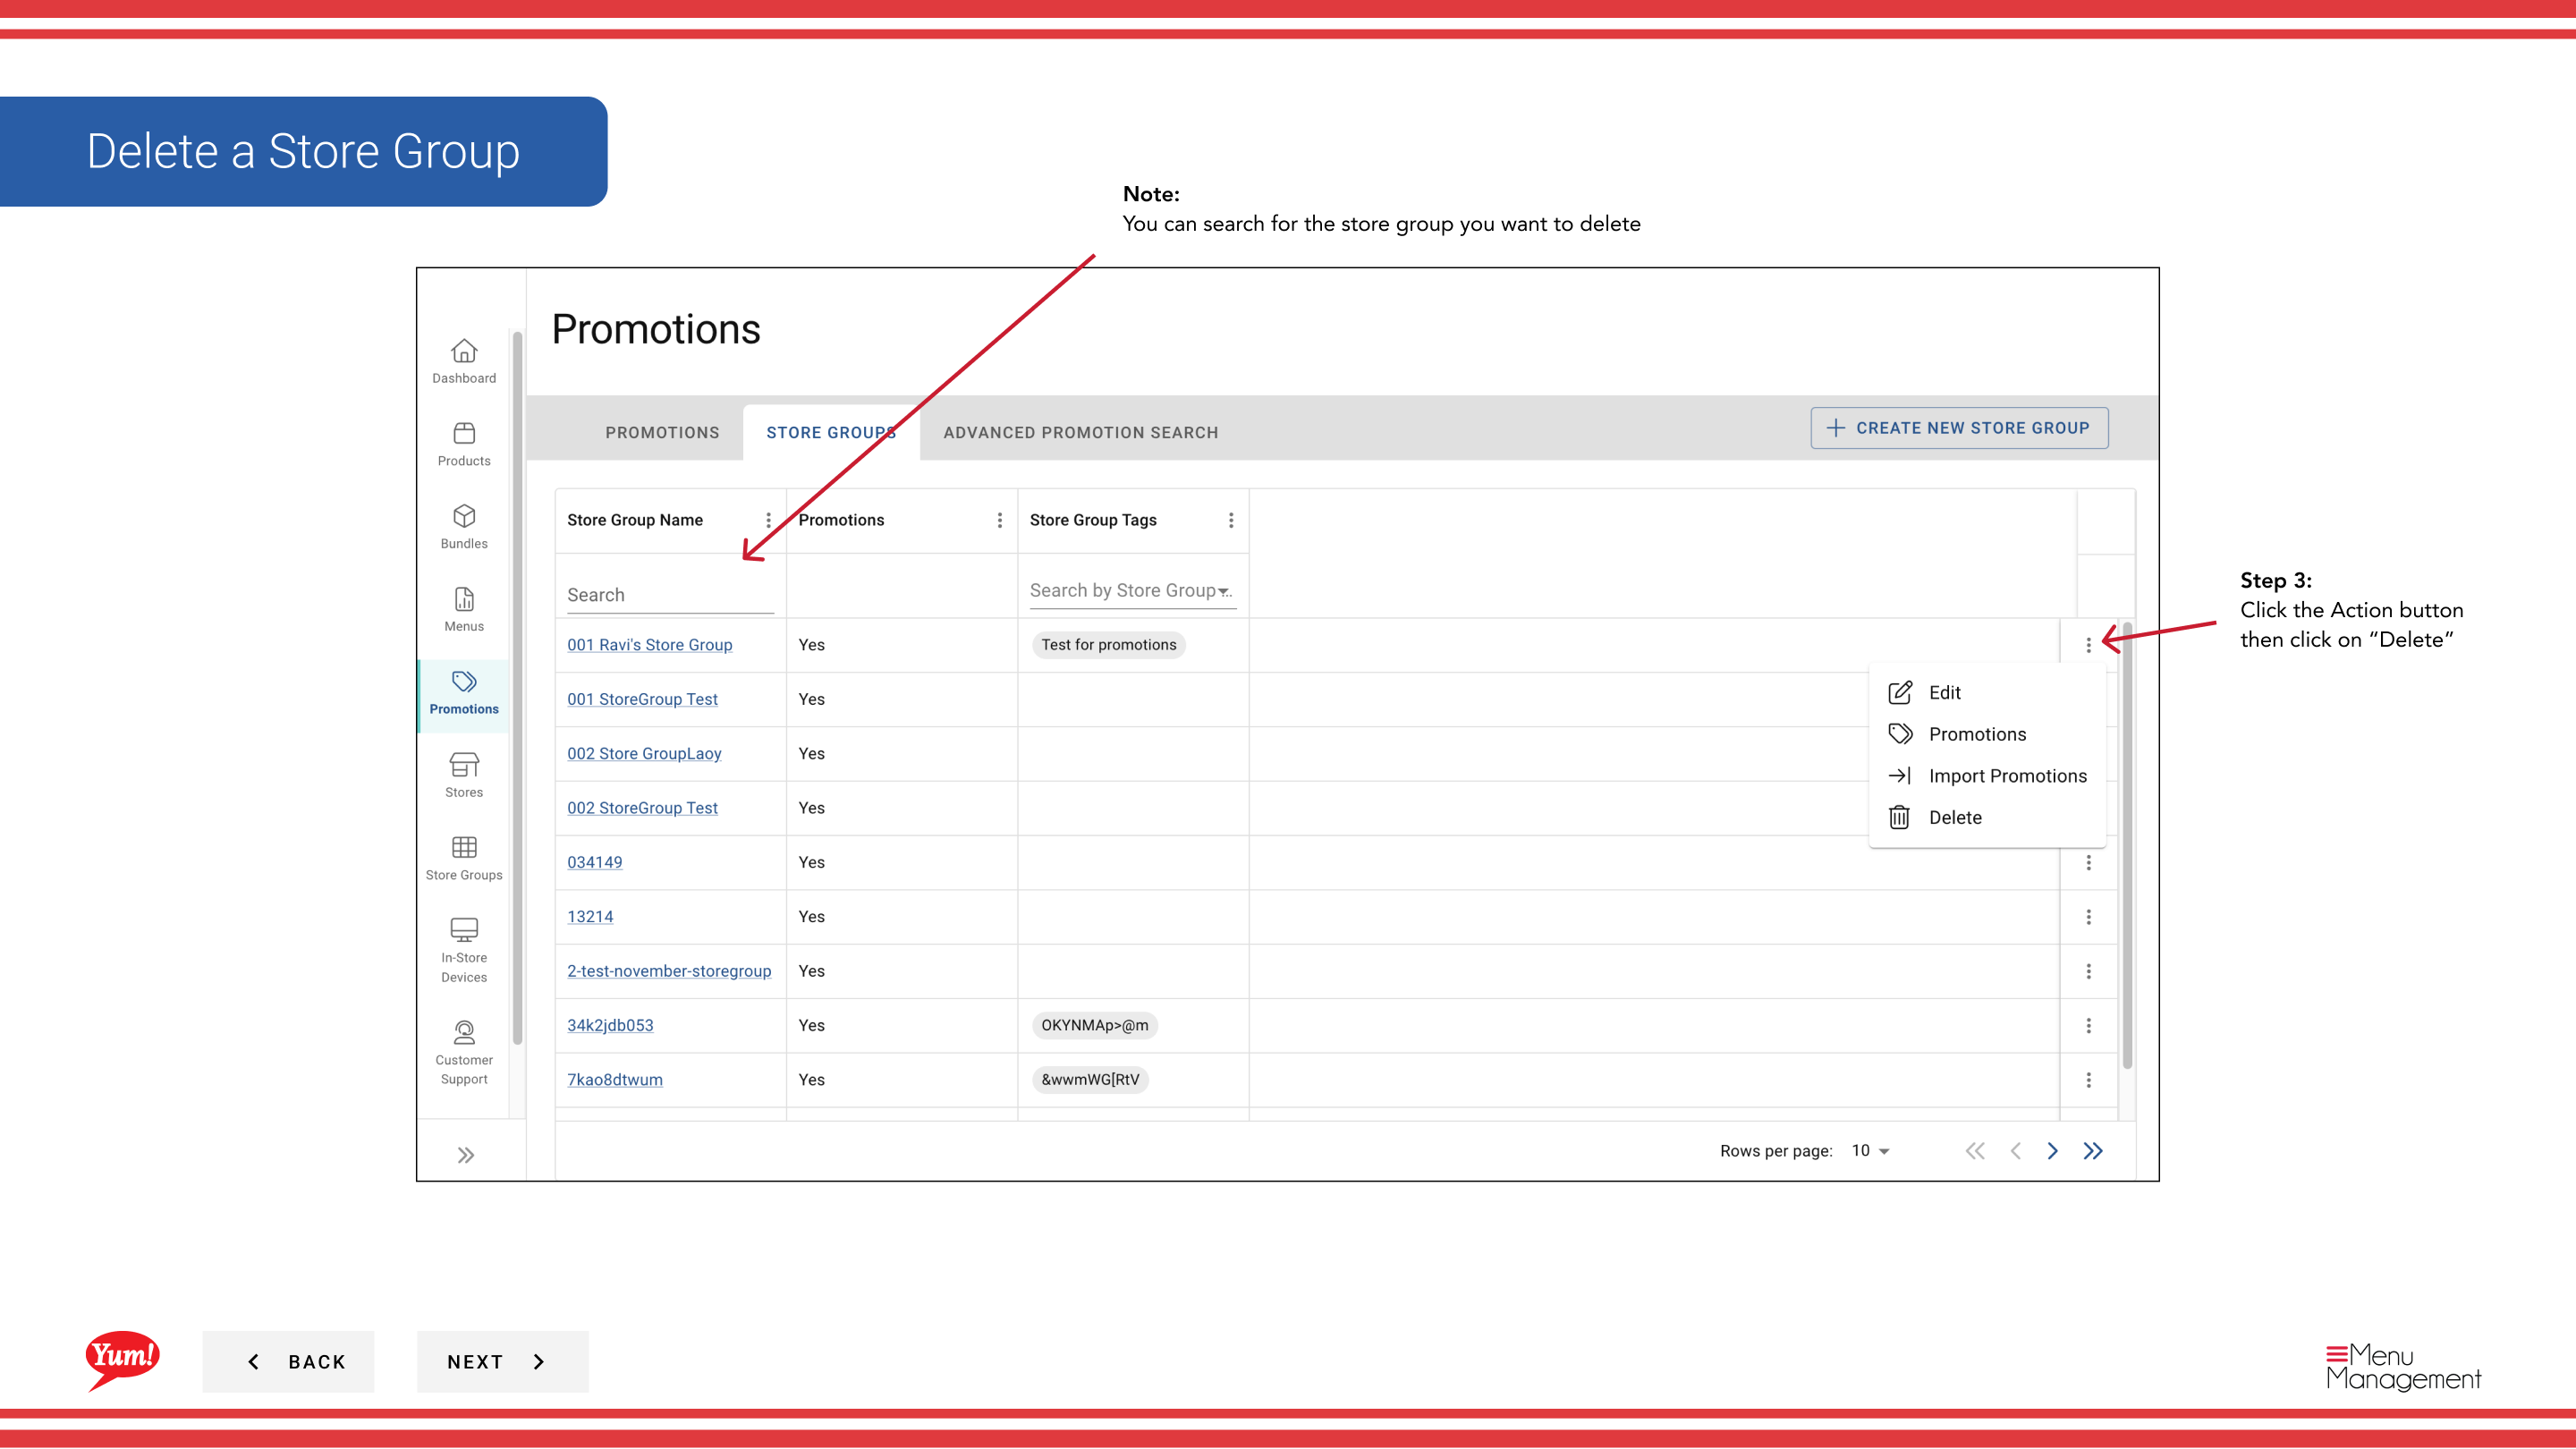Image resolution: width=2576 pixels, height=1449 pixels.
Task: Open Store Group Name column menu
Action: (x=768, y=520)
